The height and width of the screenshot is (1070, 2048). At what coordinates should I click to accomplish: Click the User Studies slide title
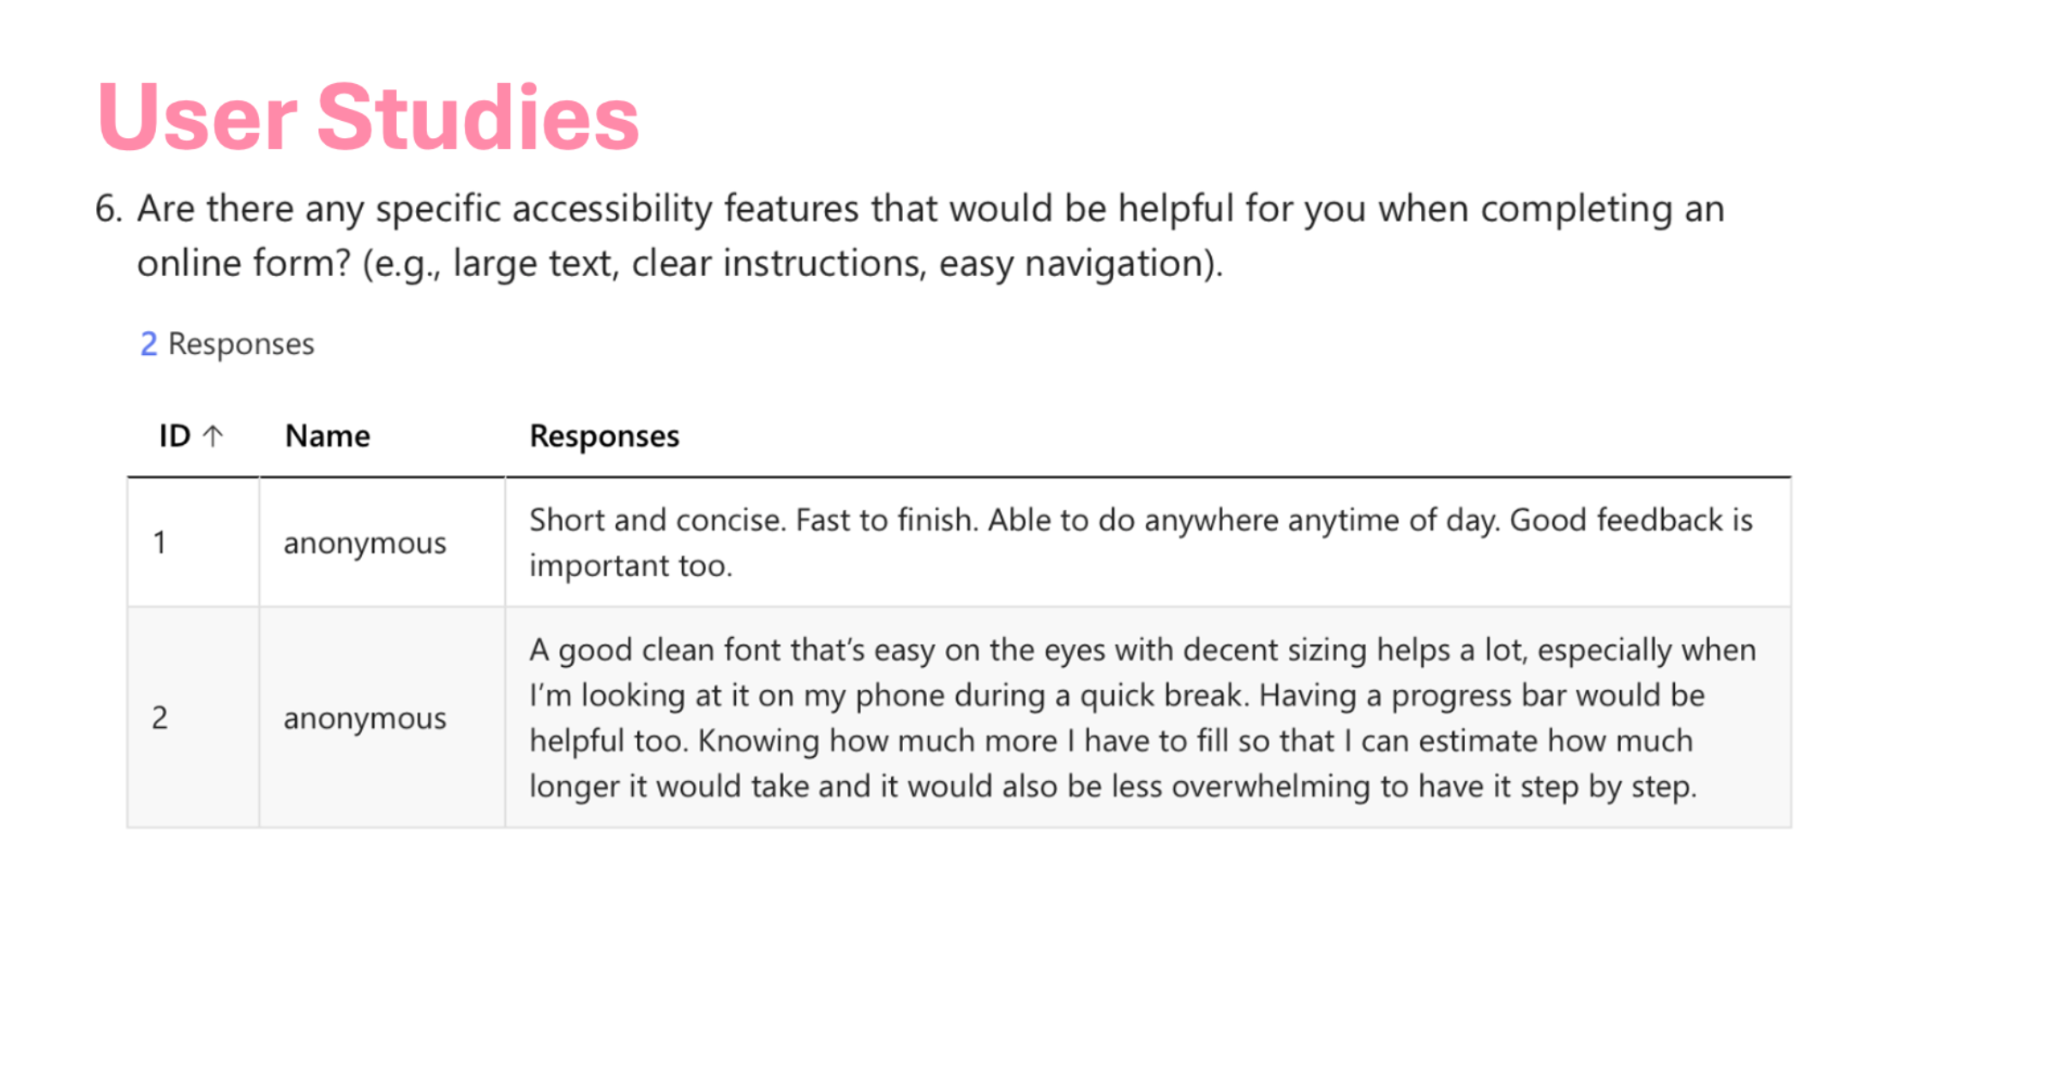tap(368, 118)
